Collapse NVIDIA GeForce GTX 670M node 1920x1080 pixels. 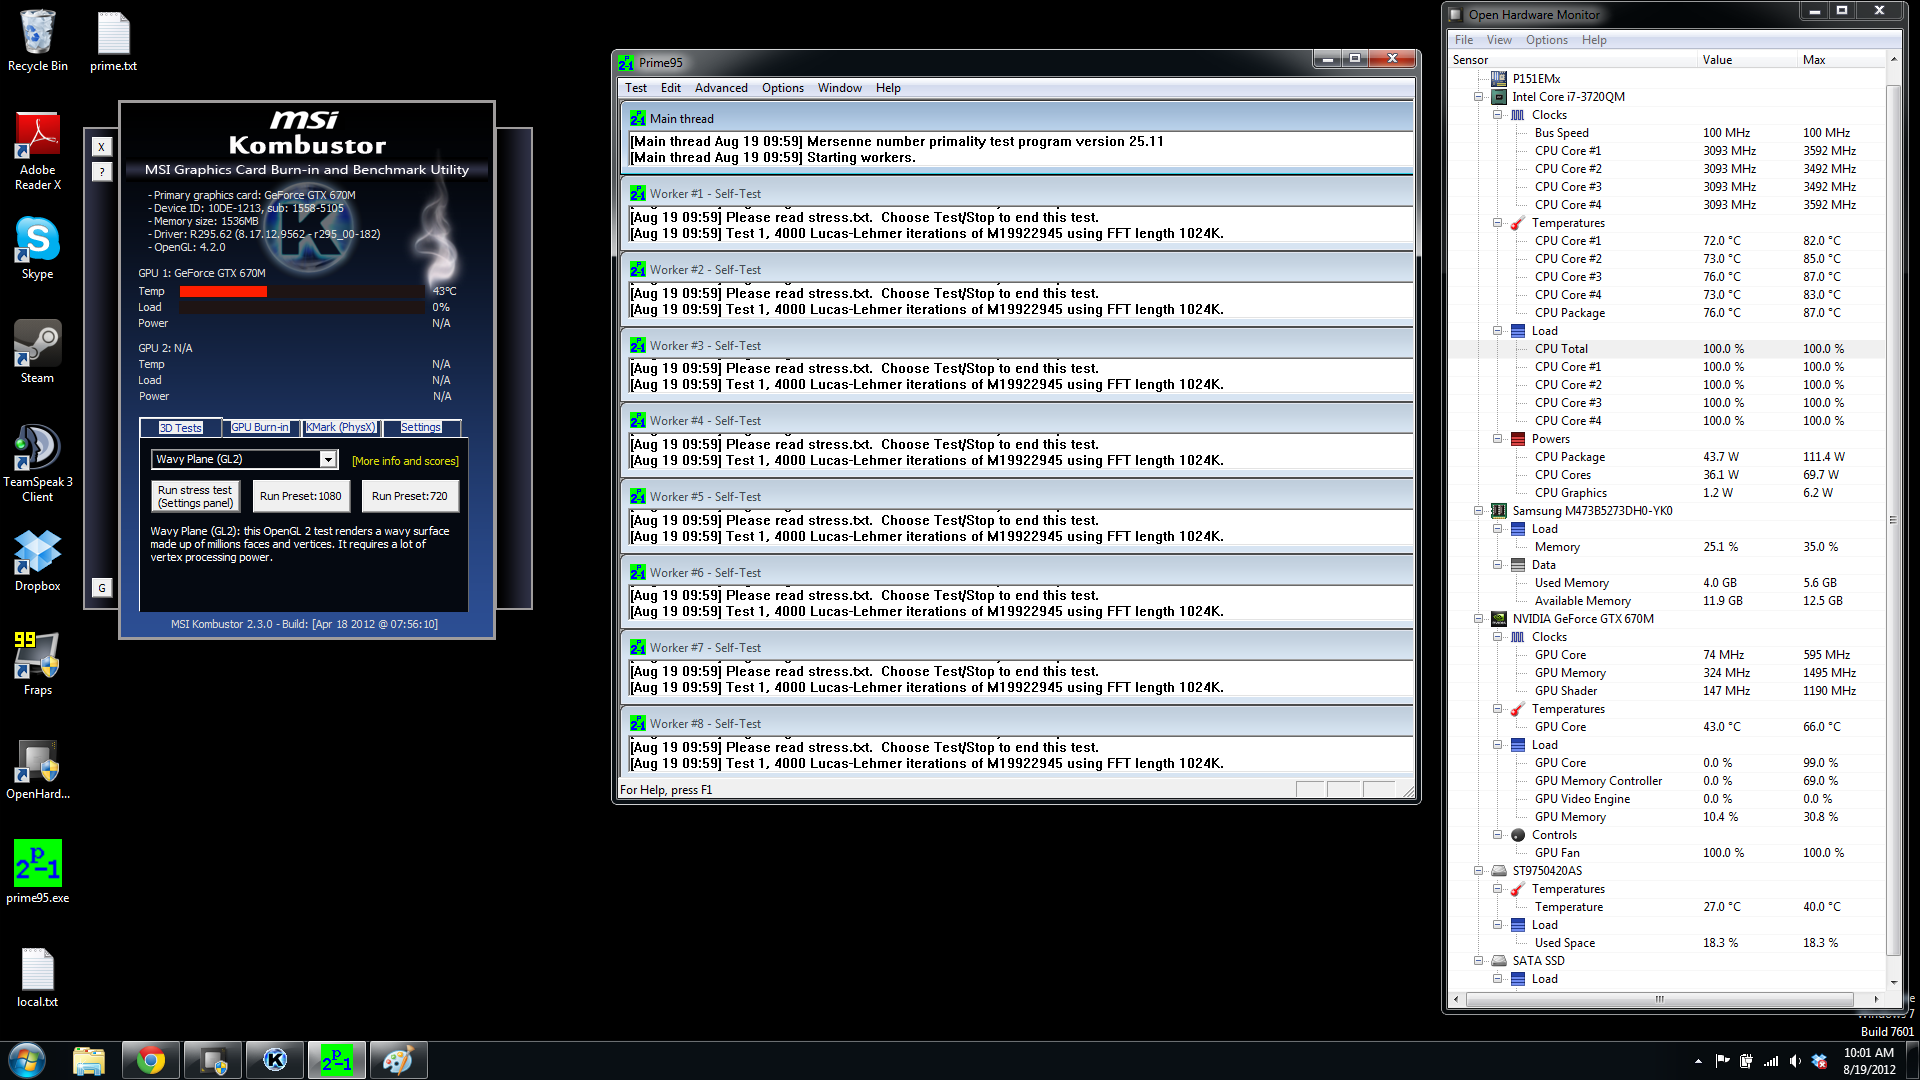click(1479, 619)
